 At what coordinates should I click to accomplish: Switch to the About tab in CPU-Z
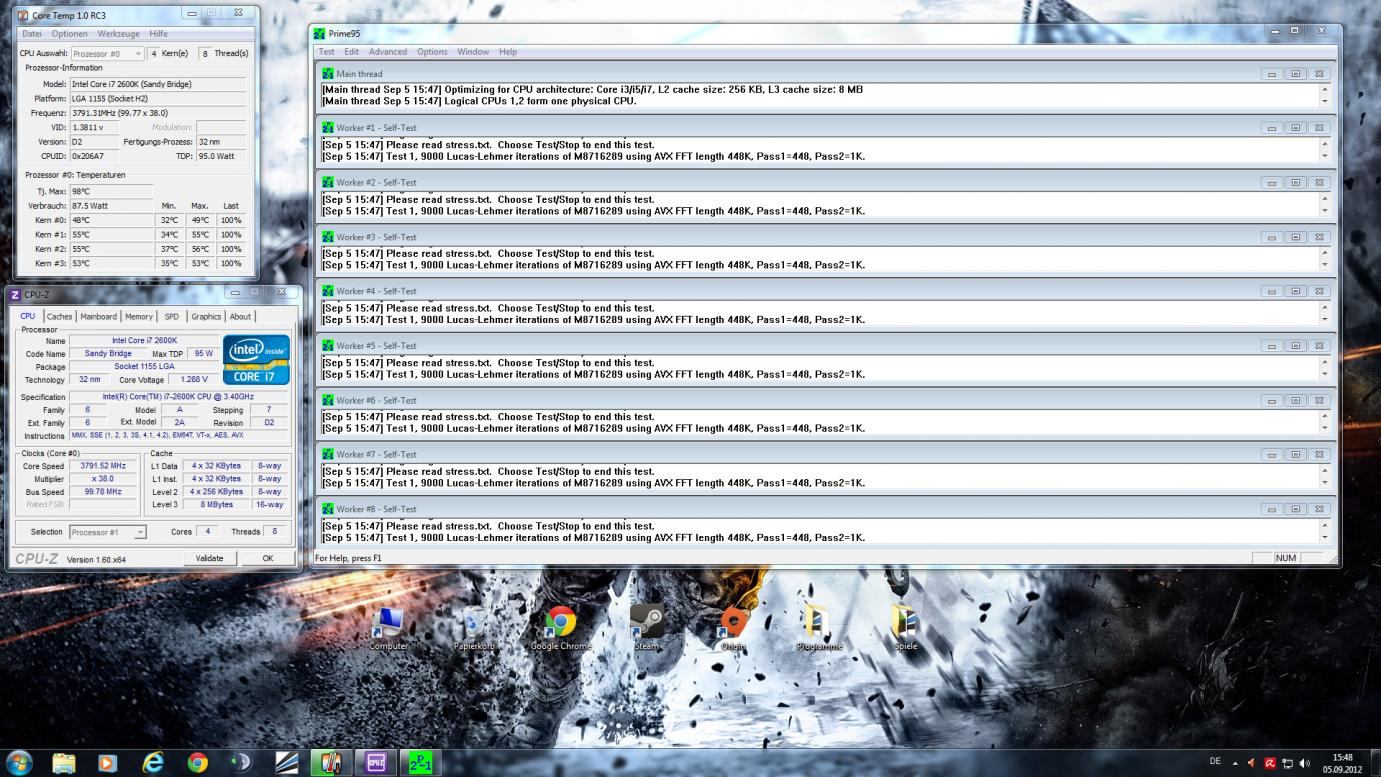(x=240, y=316)
